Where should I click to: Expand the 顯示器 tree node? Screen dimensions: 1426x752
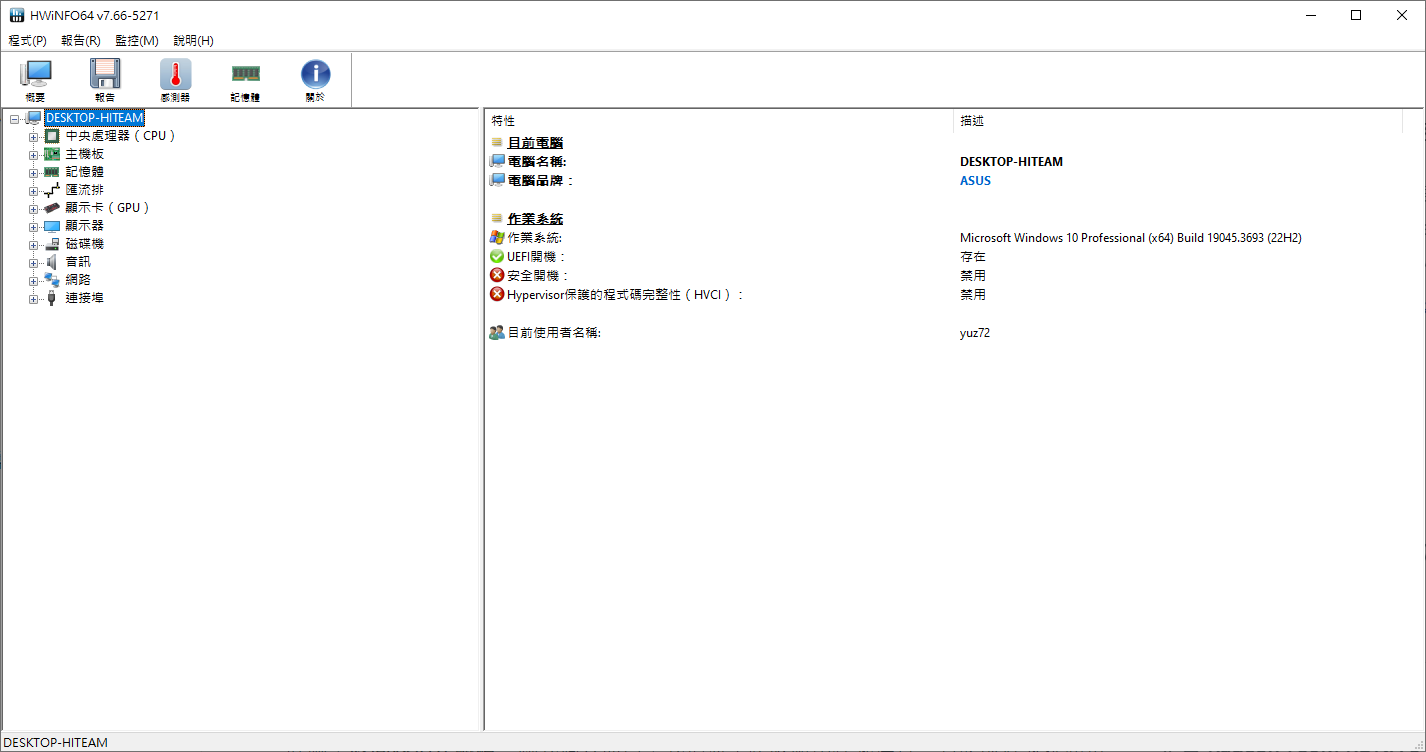34,227
